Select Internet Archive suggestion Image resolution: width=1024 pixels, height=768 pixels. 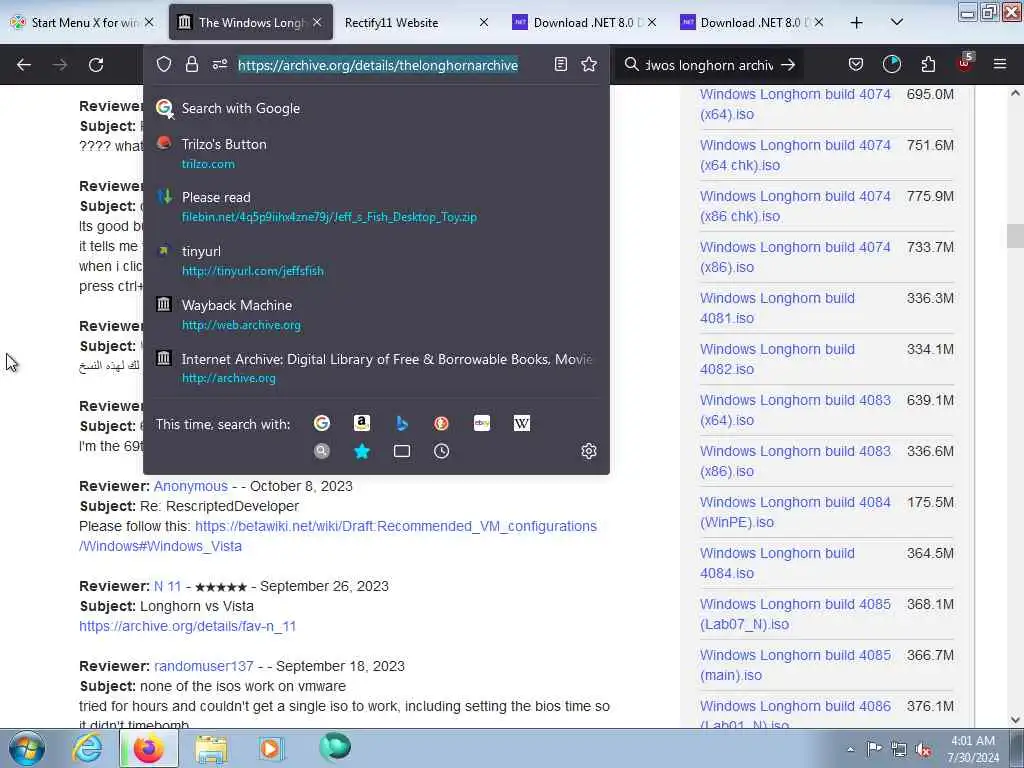point(376,368)
